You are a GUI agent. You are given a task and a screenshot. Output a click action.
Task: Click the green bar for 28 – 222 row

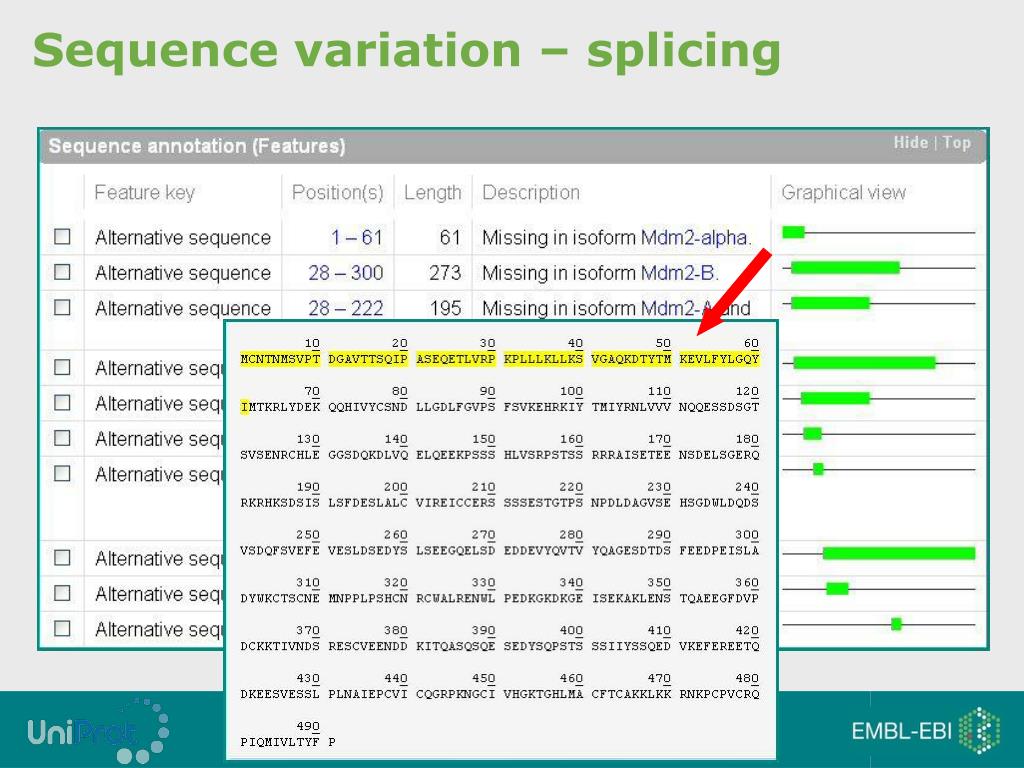tap(830, 302)
